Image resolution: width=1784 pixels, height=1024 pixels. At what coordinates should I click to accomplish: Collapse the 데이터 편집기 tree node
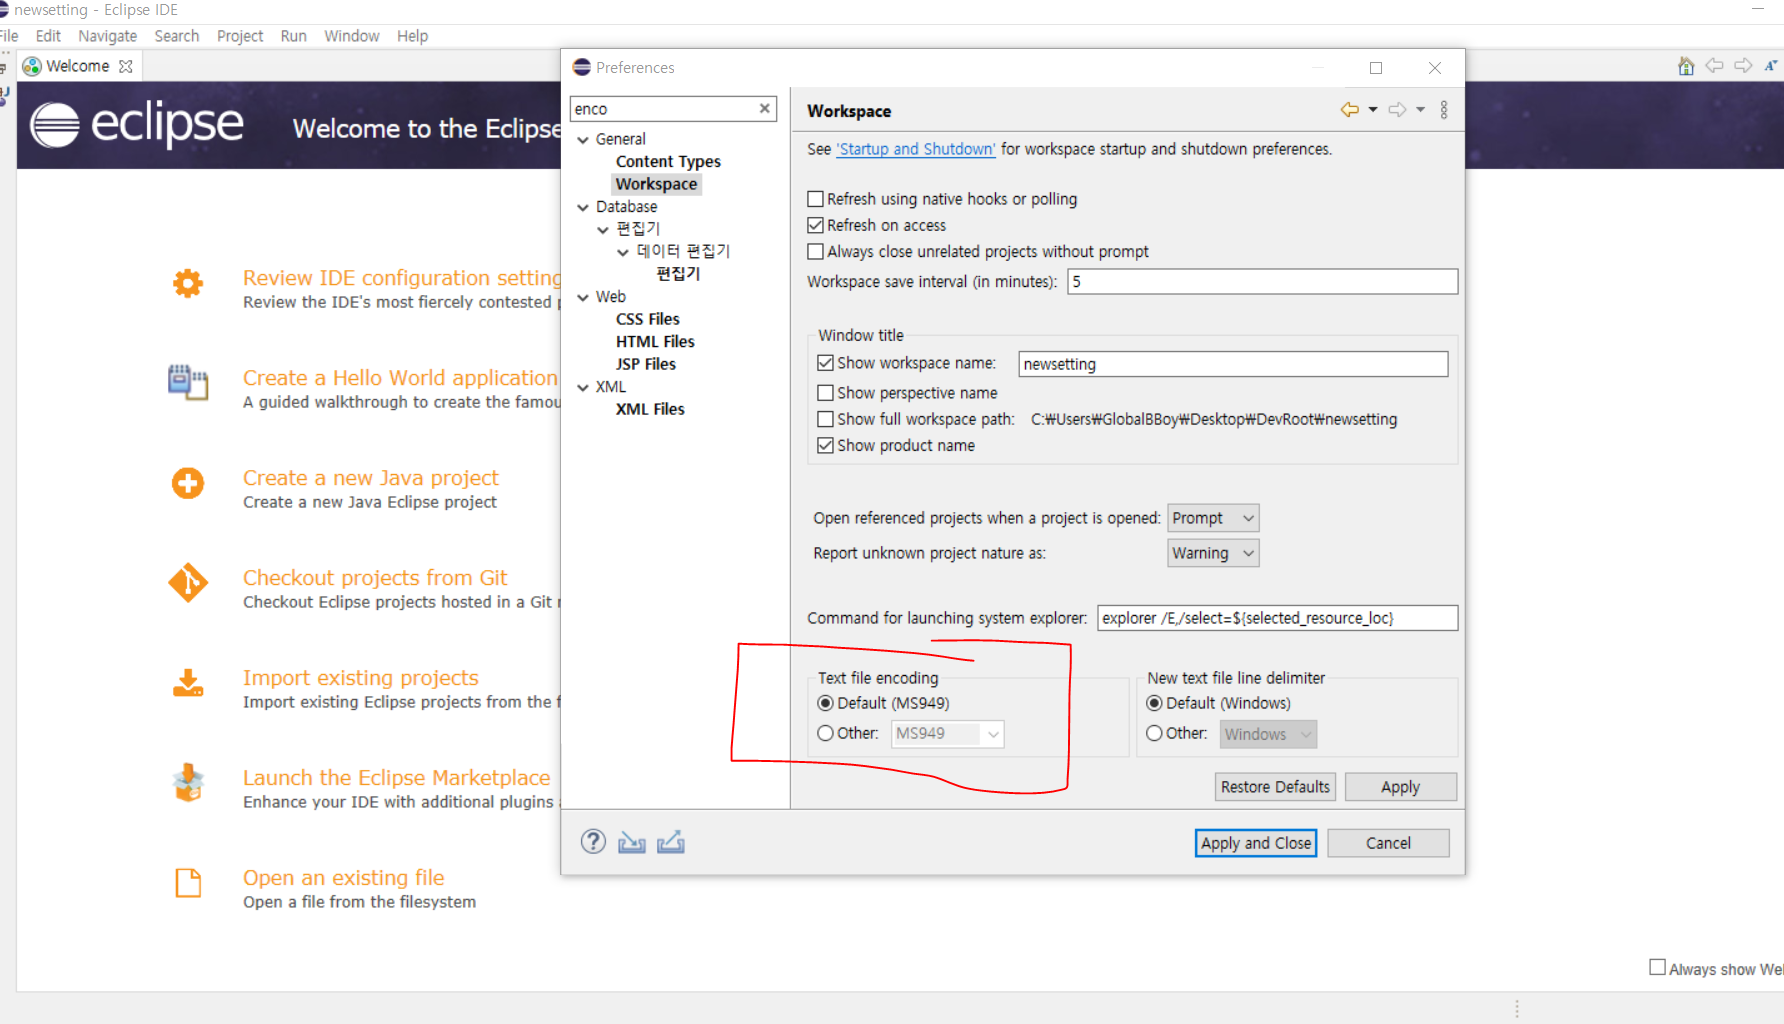624,252
